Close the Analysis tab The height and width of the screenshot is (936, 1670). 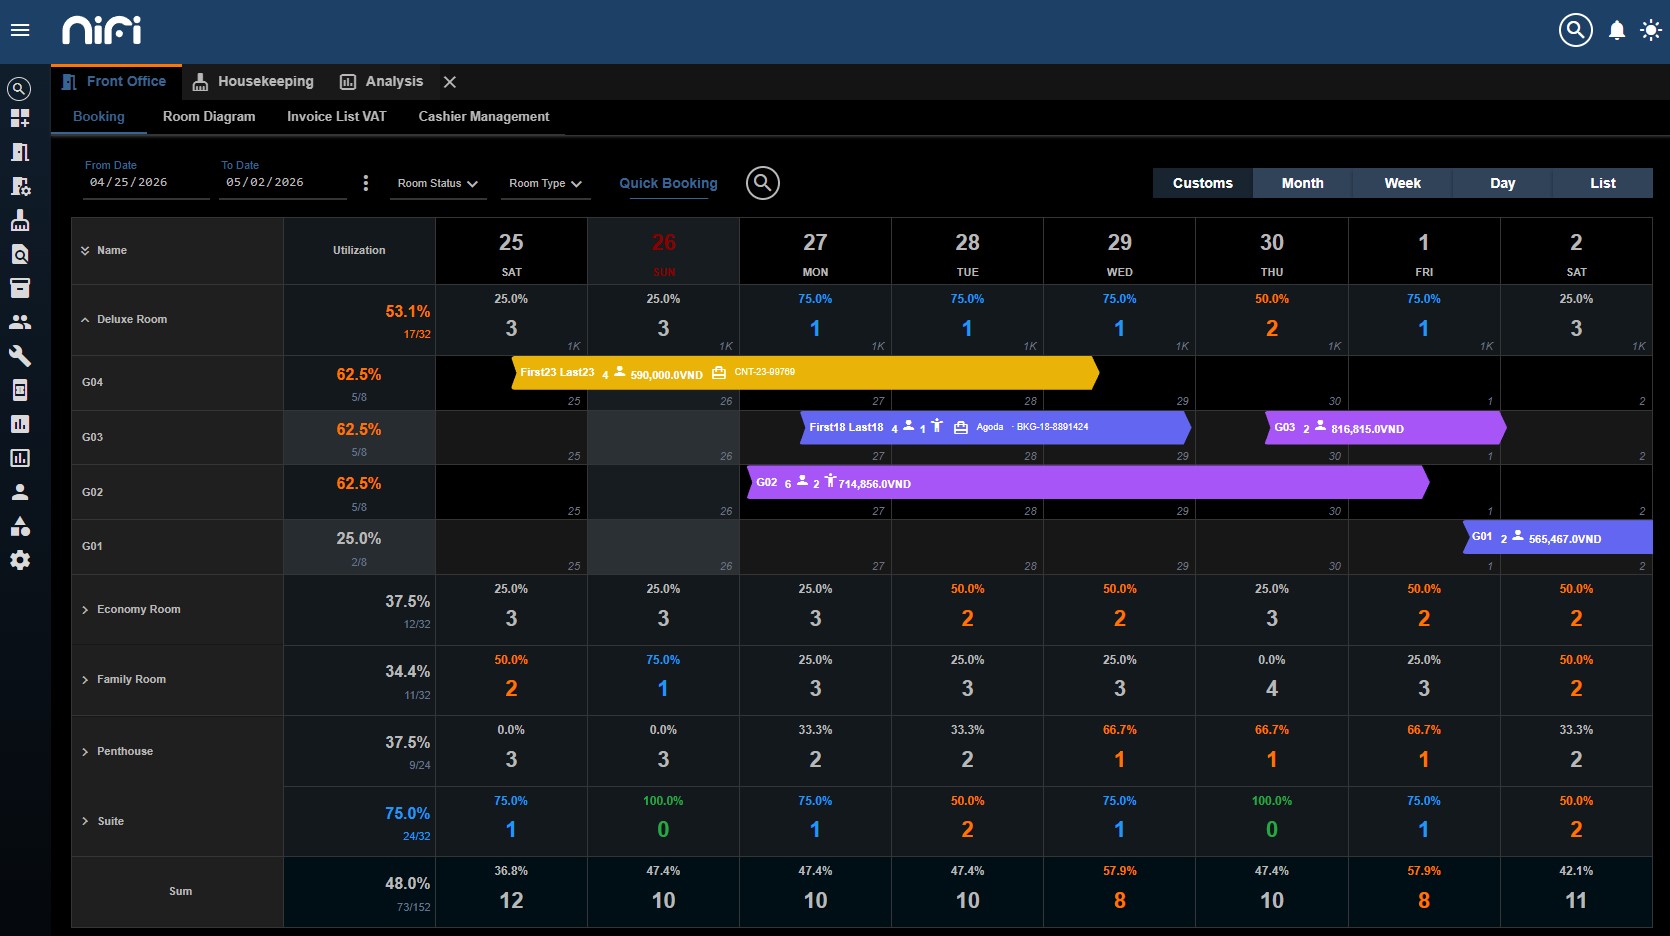click(x=450, y=82)
